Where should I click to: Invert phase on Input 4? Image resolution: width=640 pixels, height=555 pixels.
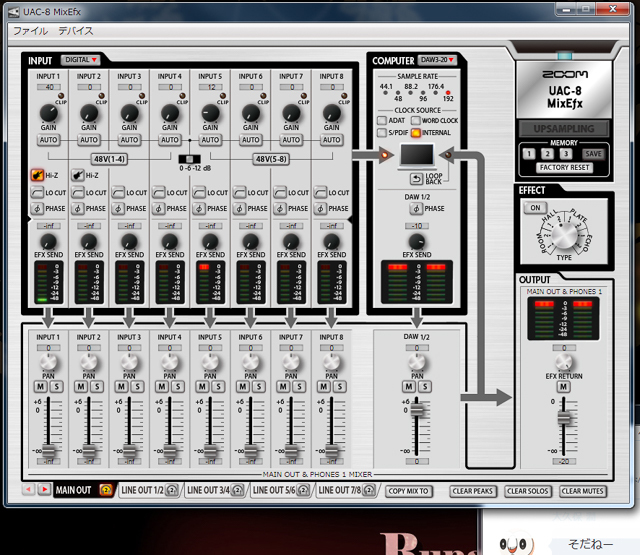[x=158, y=209]
